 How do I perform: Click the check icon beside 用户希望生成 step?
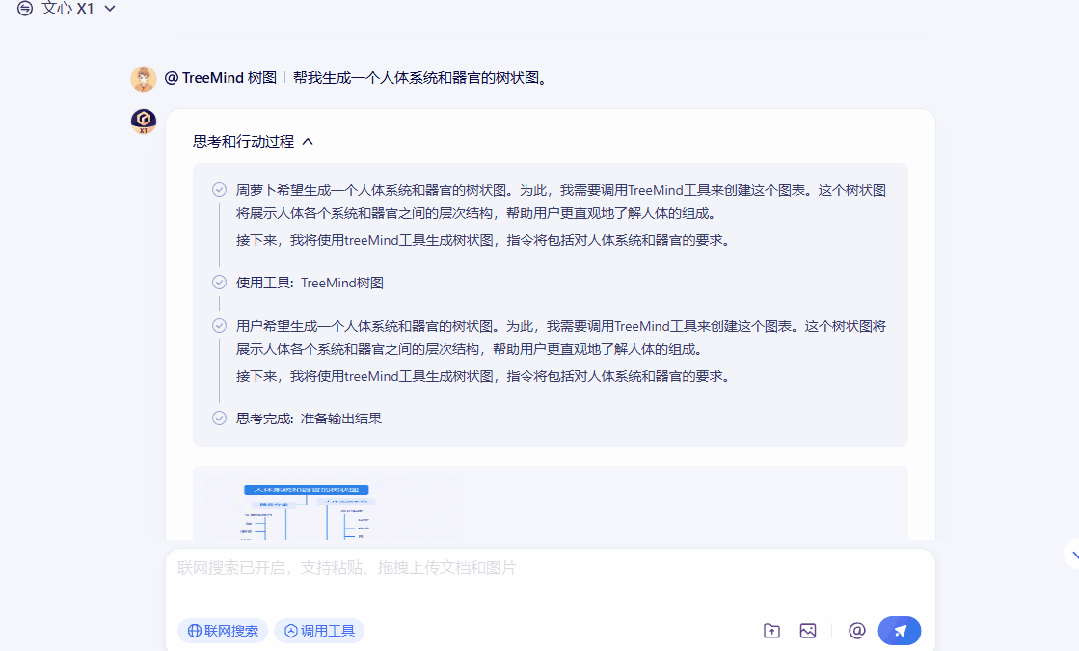220,326
